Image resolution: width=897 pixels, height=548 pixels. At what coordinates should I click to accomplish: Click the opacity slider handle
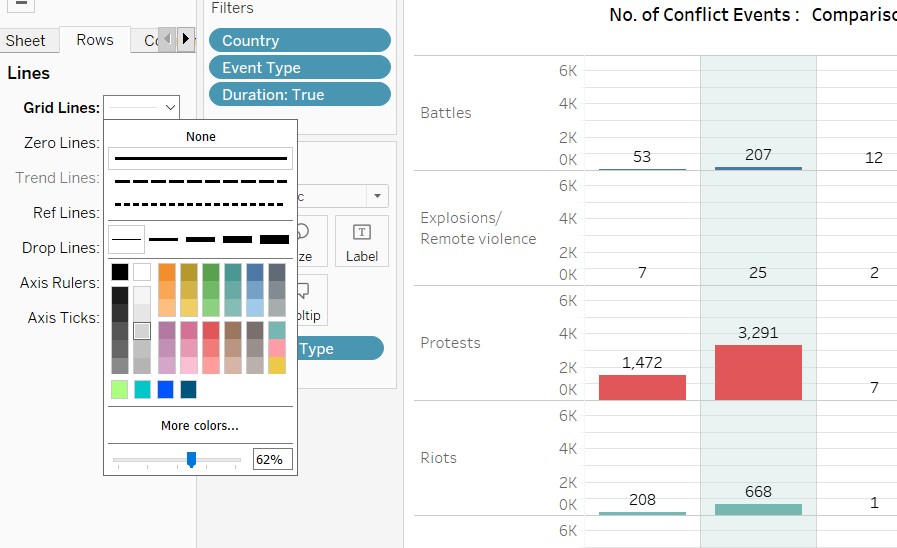pyautogui.click(x=191, y=459)
